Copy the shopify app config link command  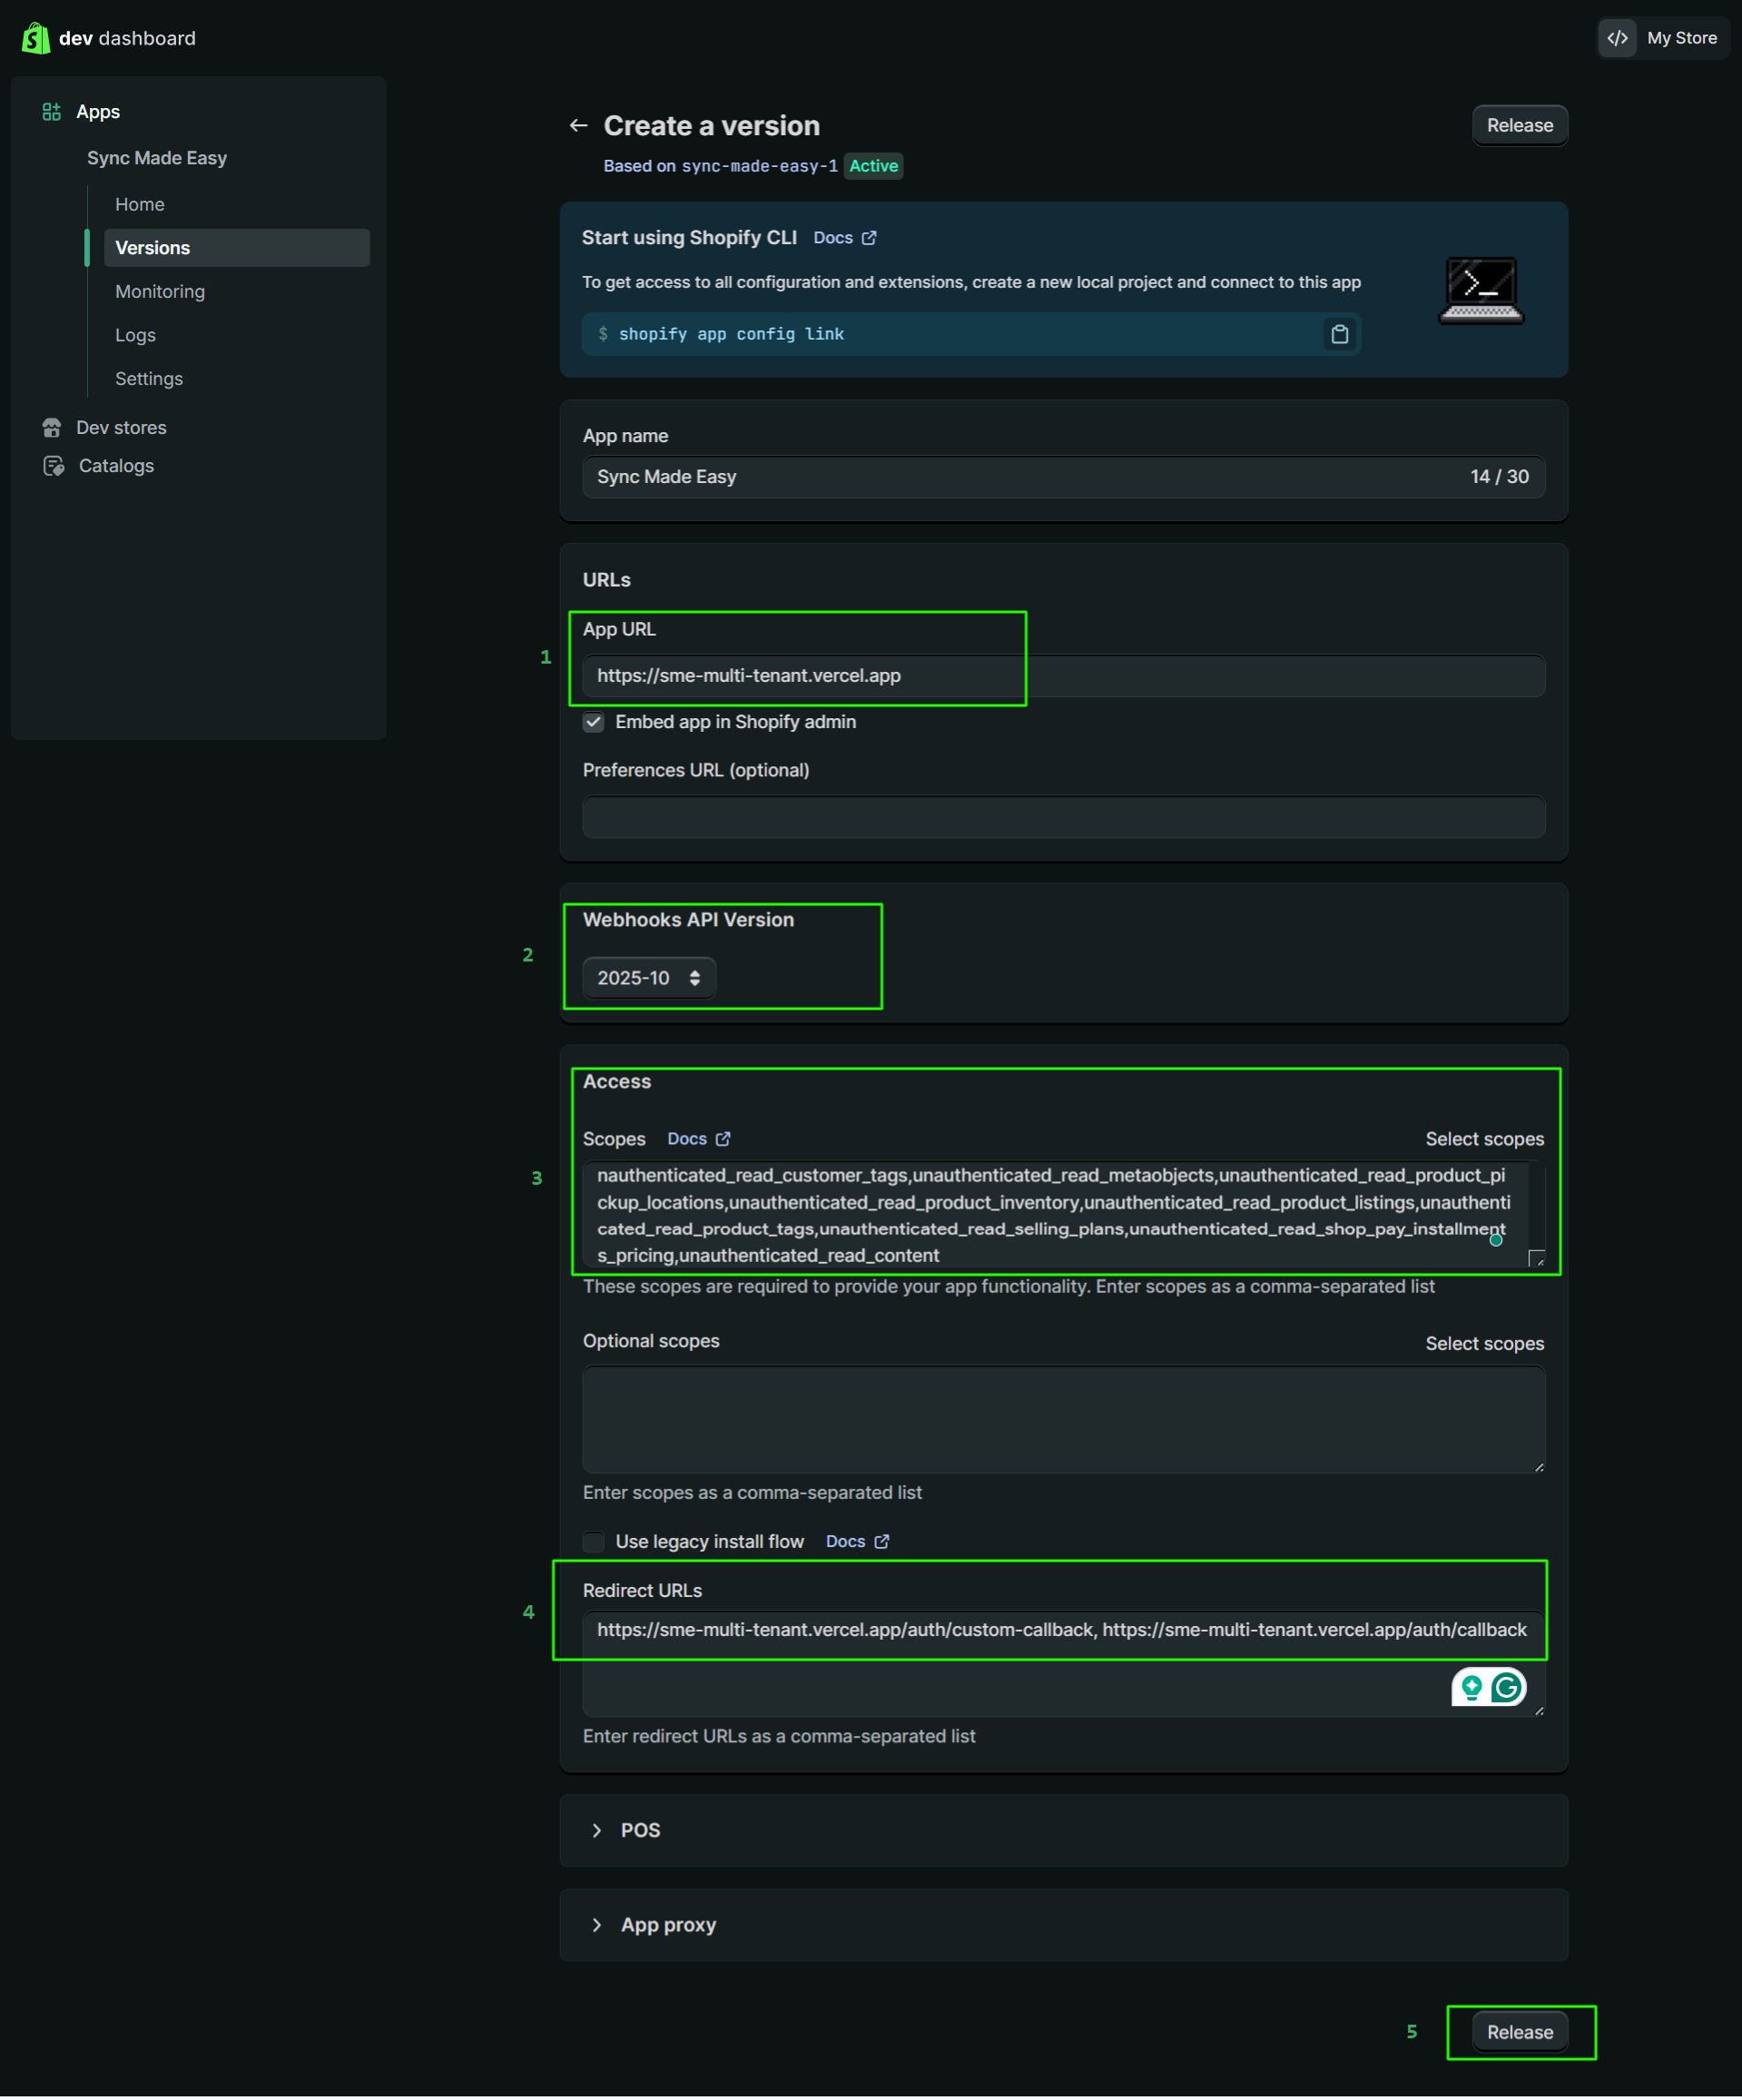tap(1339, 334)
